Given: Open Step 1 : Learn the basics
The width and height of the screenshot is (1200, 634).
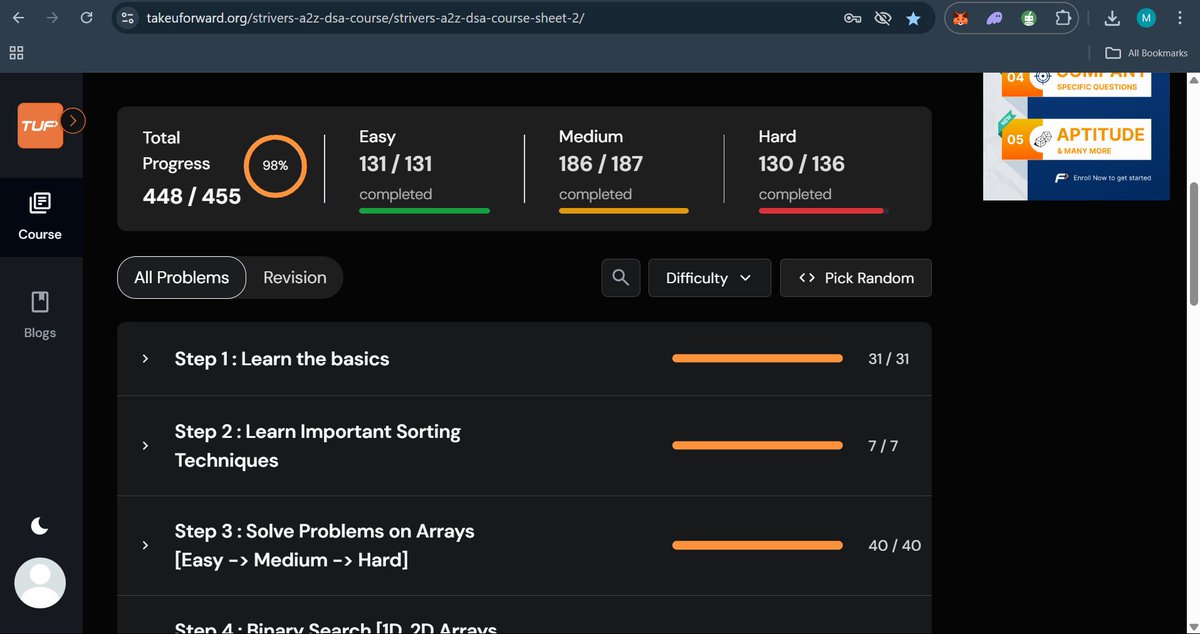Looking at the screenshot, I should pyautogui.click(x=282, y=359).
